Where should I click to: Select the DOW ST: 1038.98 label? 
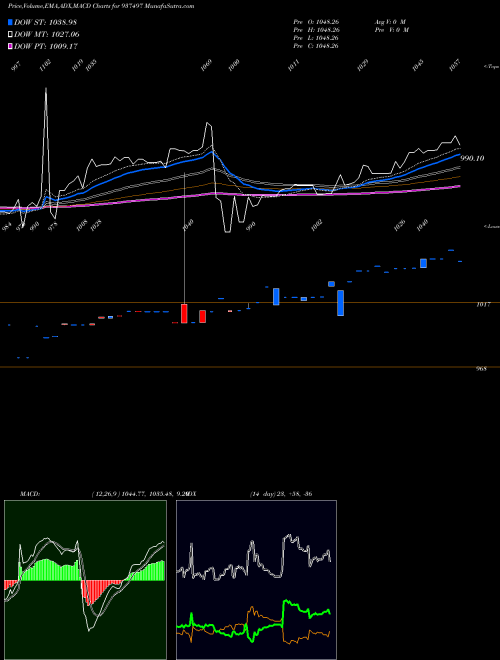[x=45, y=22]
